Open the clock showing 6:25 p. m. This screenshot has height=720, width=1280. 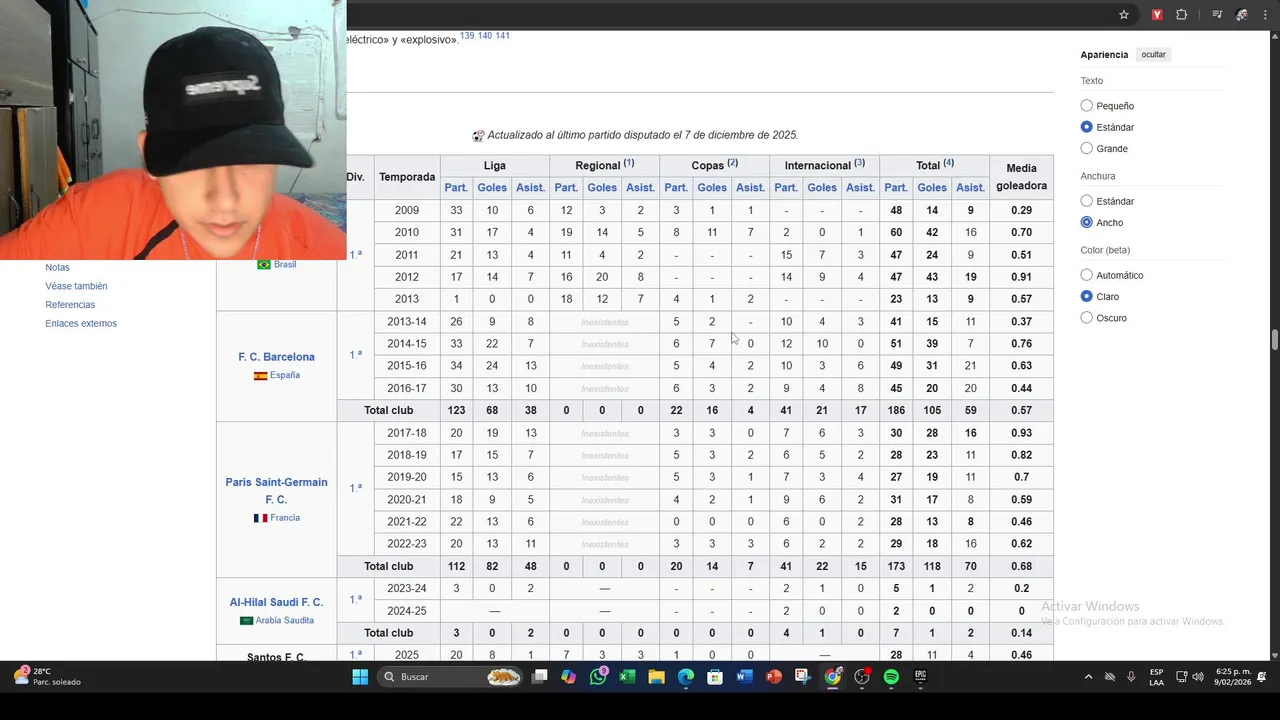(x=1232, y=677)
